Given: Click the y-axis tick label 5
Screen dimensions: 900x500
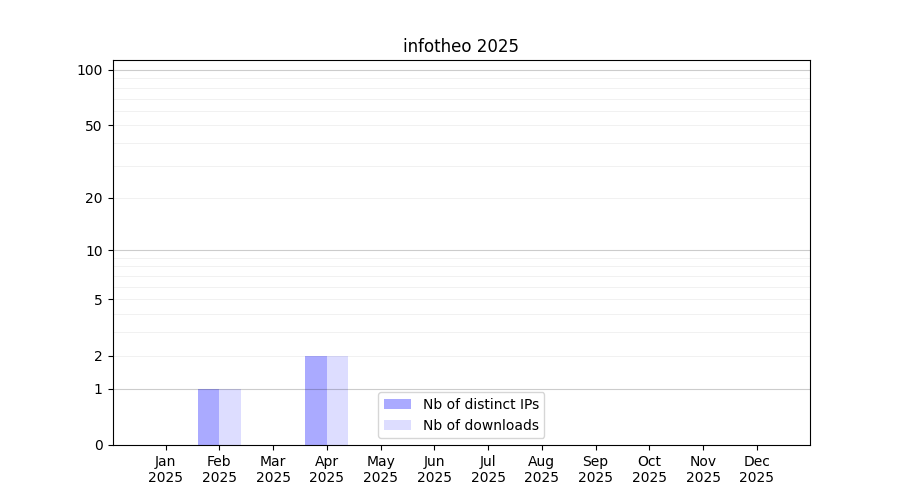Looking at the screenshot, I should coord(97,300).
